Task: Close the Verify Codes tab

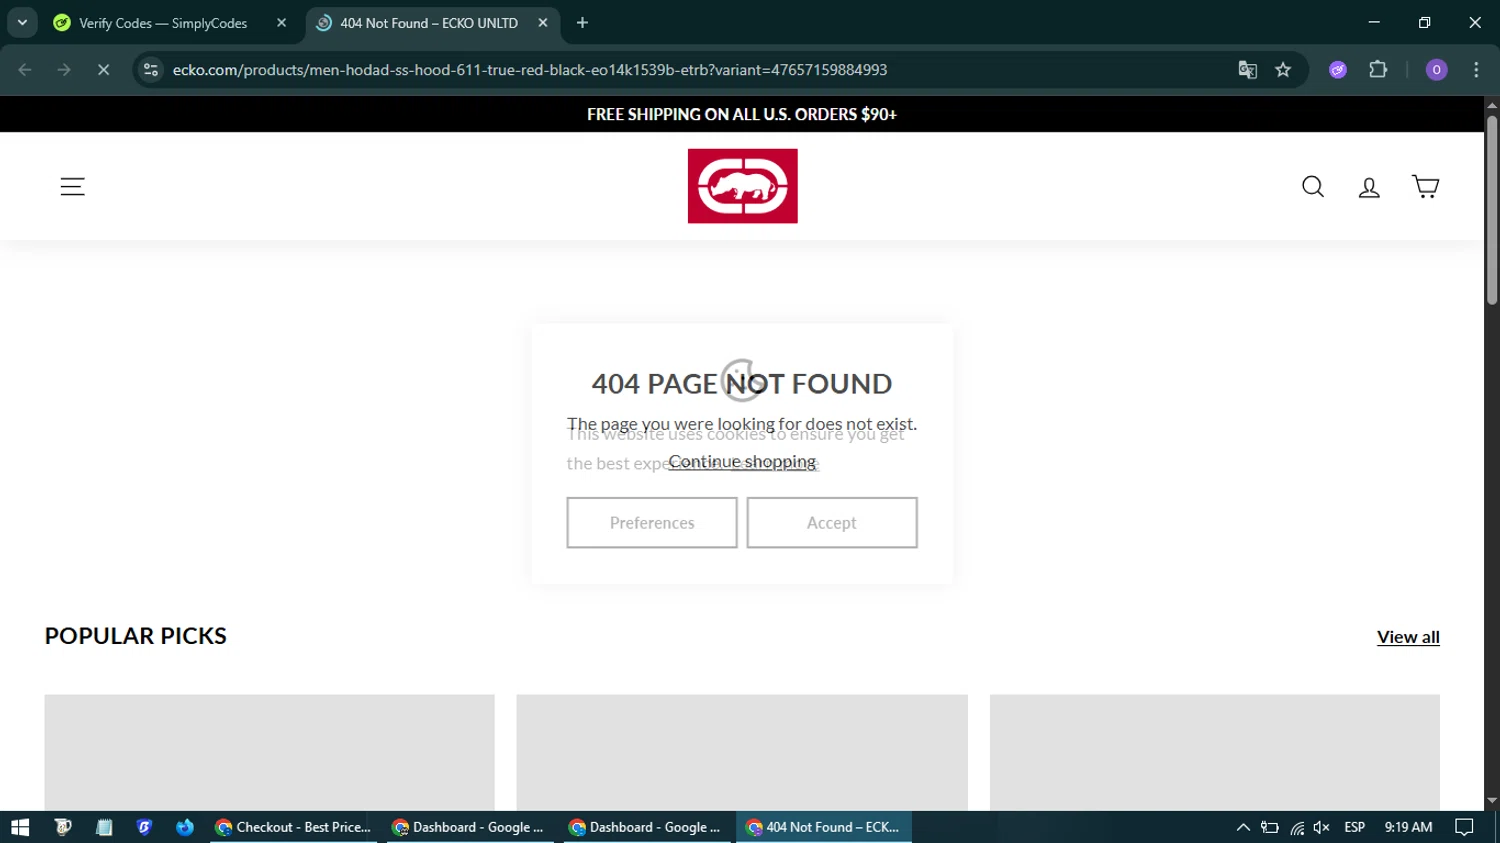Action: pos(281,23)
